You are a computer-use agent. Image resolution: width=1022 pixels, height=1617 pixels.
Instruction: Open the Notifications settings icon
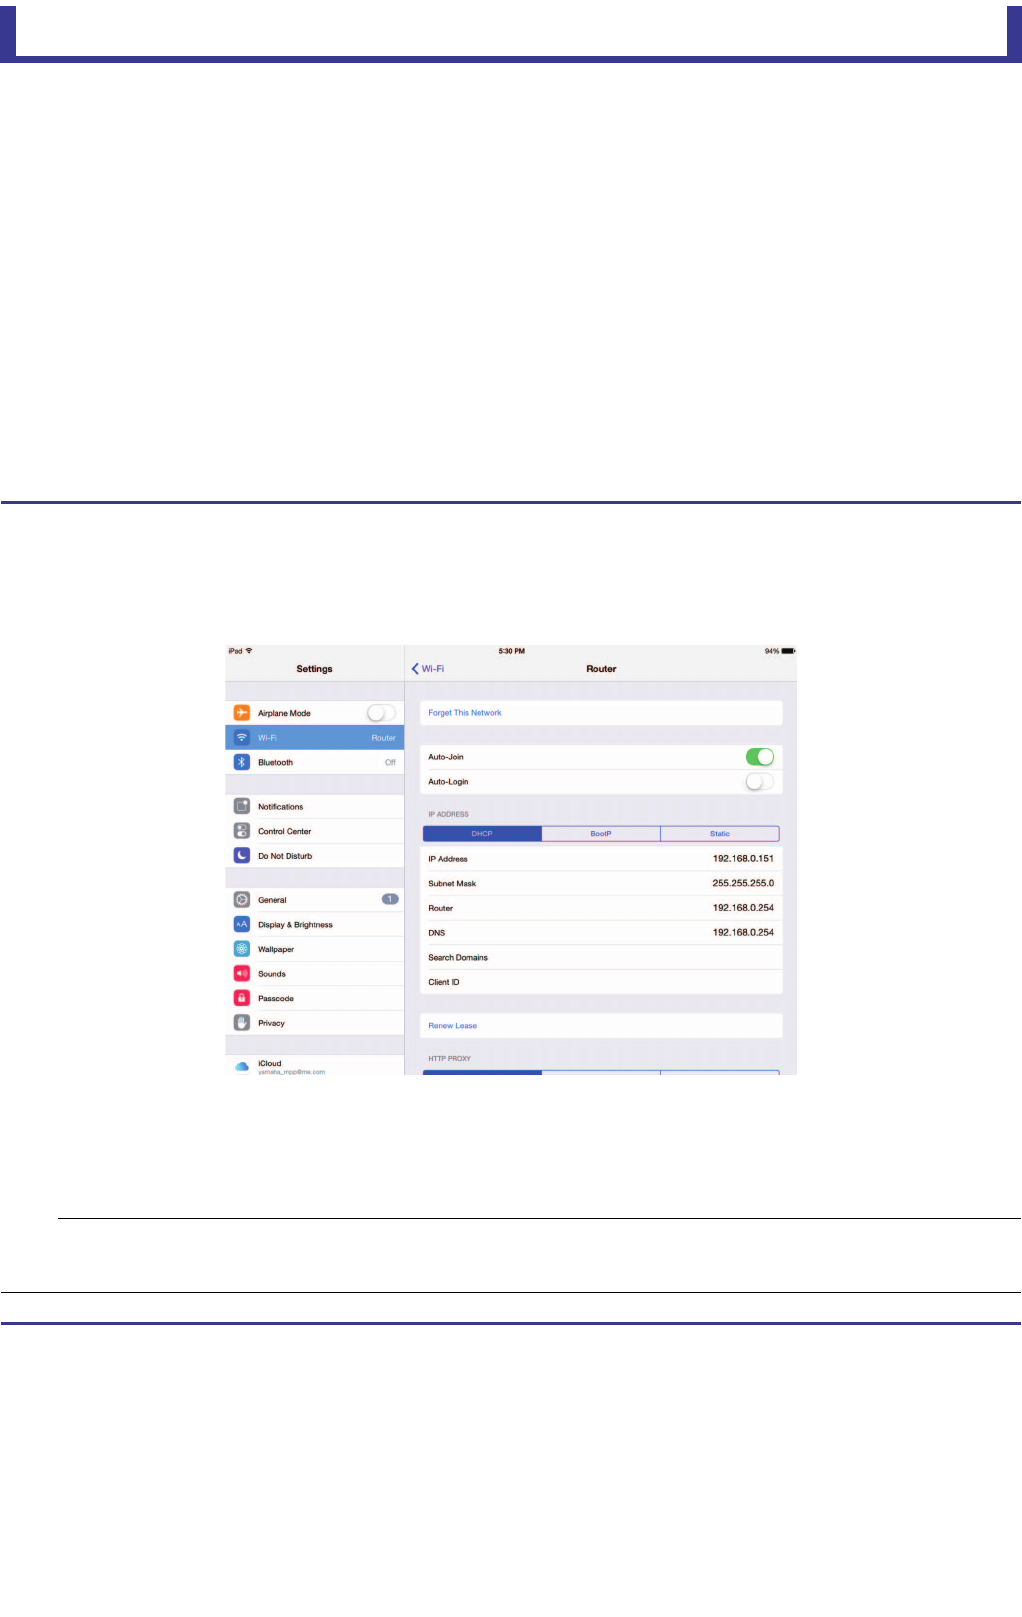point(242,806)
